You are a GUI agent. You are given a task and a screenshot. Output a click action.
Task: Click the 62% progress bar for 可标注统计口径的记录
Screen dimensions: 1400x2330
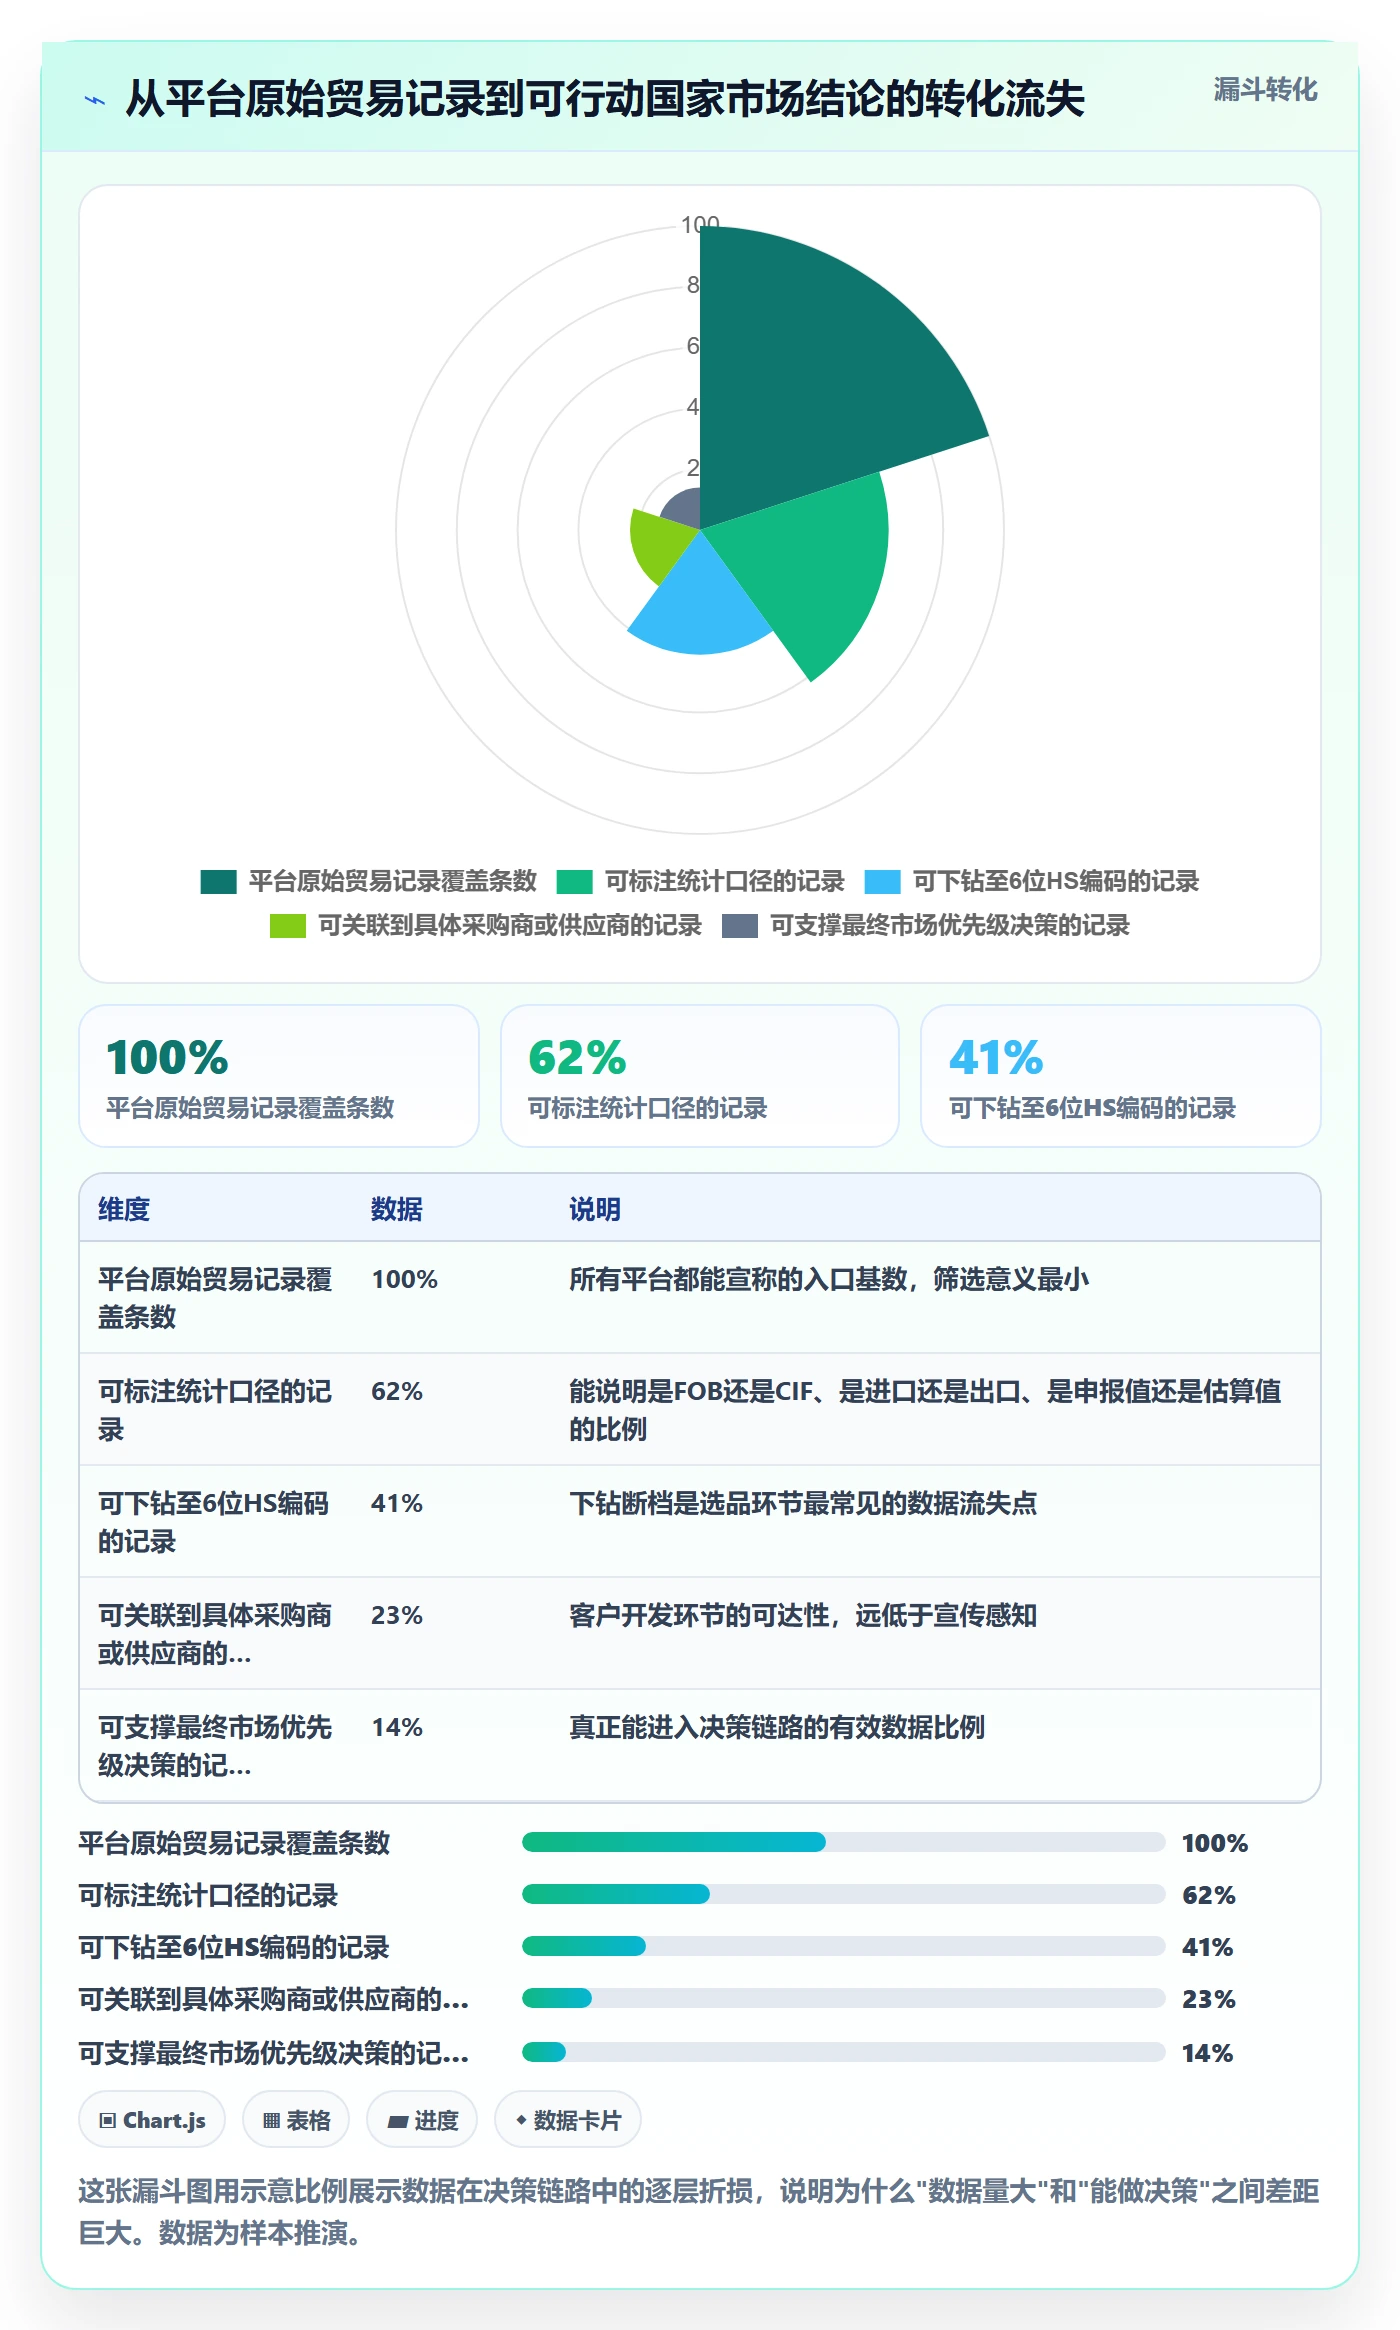tap(844, 1894)
